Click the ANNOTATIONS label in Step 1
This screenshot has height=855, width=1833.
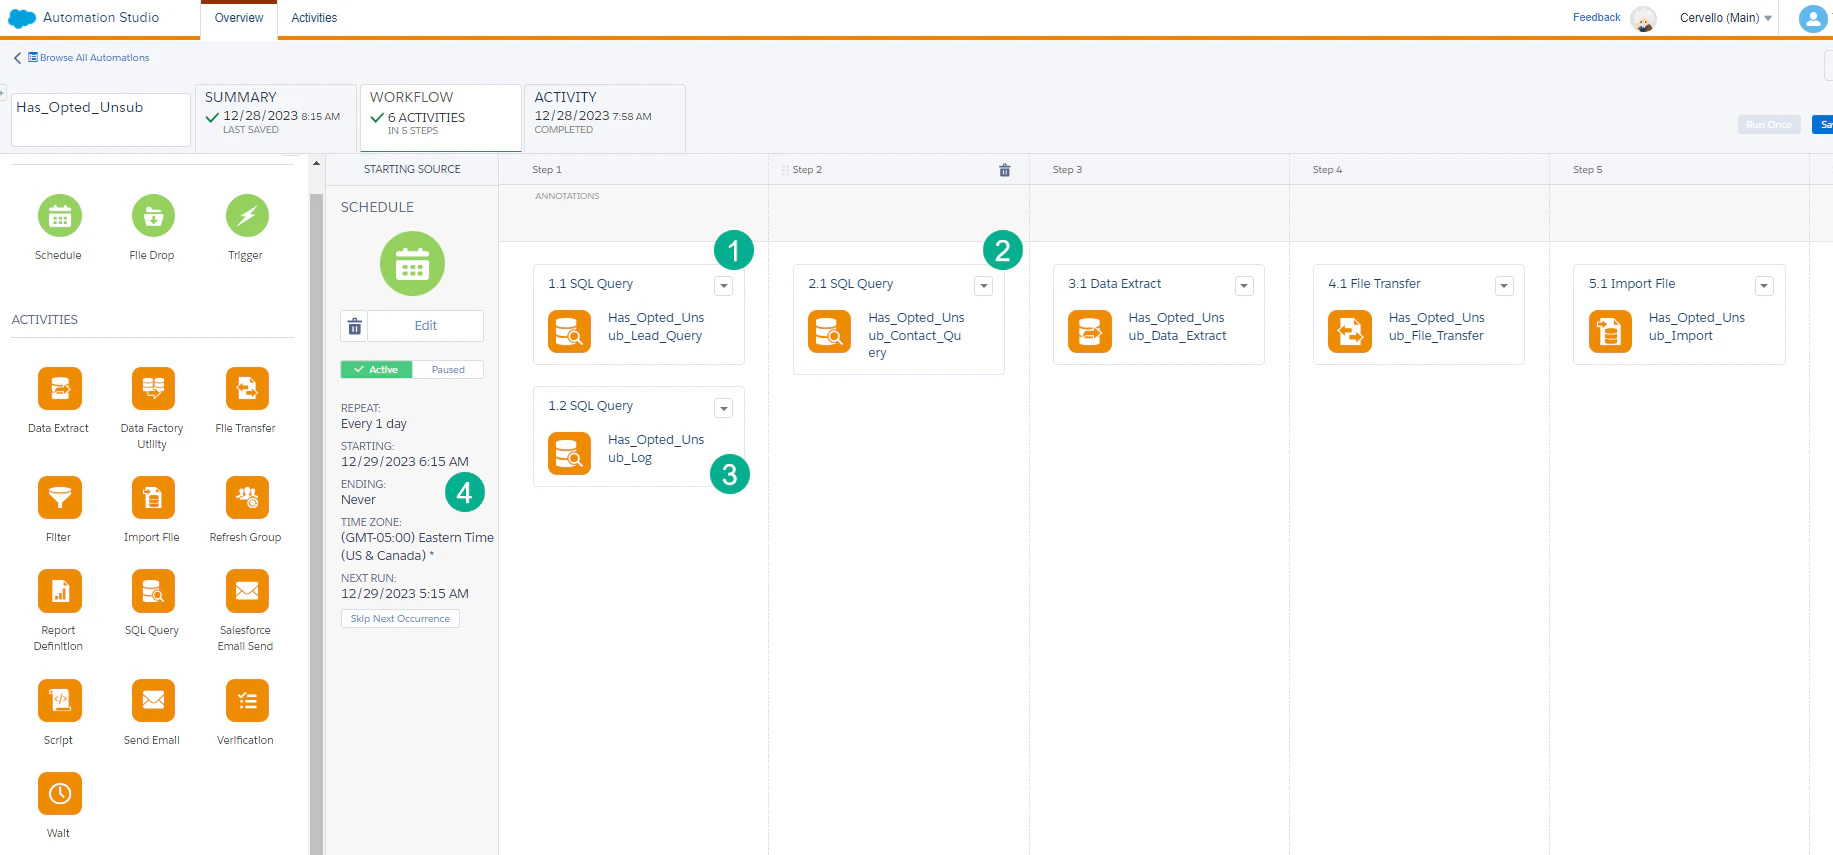pyautogui.click(x=567, y=196)
